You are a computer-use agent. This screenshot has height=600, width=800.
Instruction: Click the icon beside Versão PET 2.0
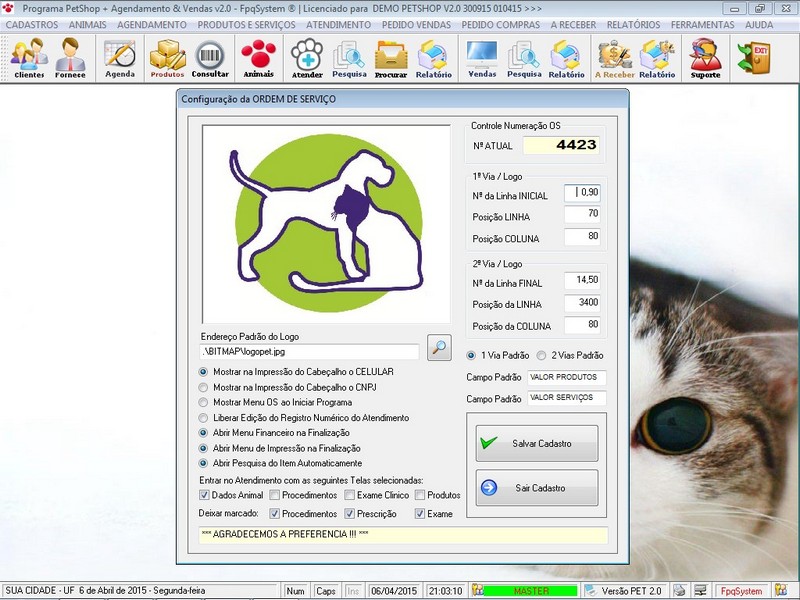tap(590, 590)
